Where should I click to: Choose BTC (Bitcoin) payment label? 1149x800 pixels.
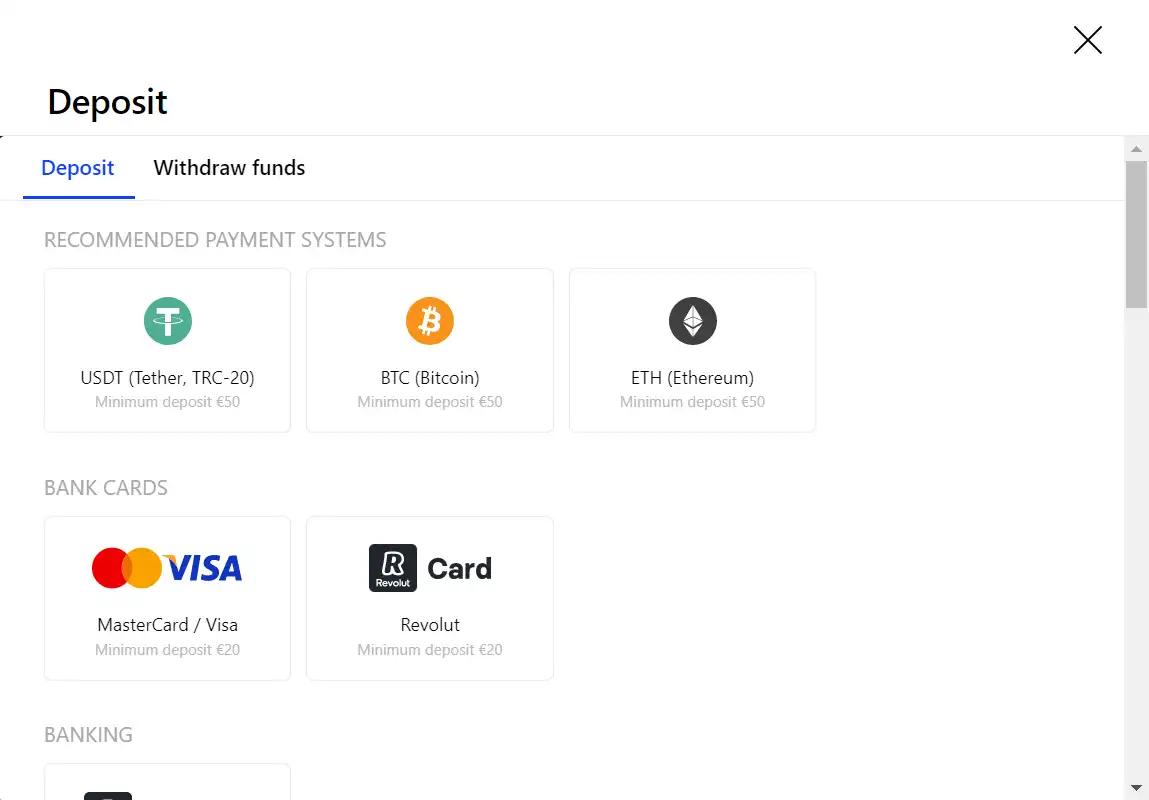pyautogui.click(x=430, y=378)
